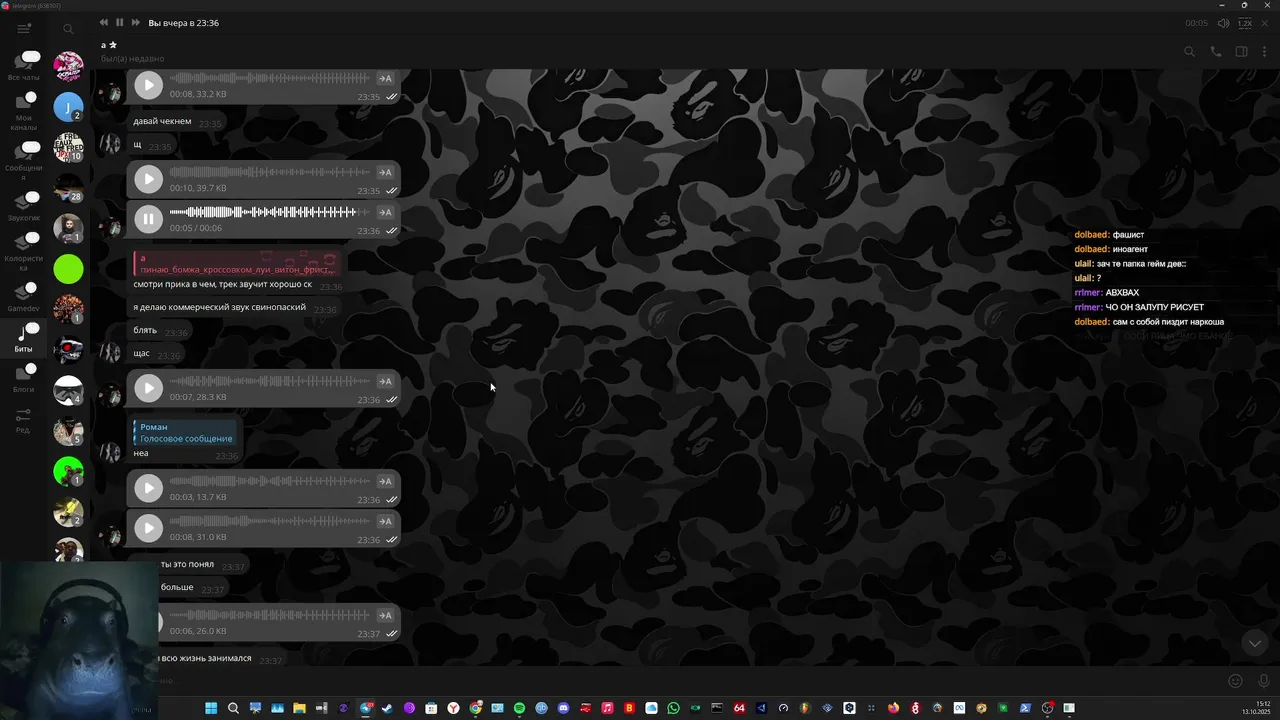Open Spotify from the taskbar
The height and width of the screenshot is (720, 1280).
point(519,708)
